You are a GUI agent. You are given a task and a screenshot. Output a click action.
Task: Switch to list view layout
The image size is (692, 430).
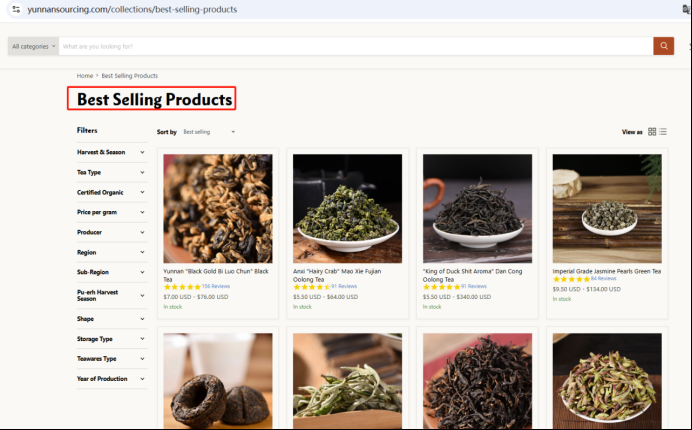[x=663, y=132]
